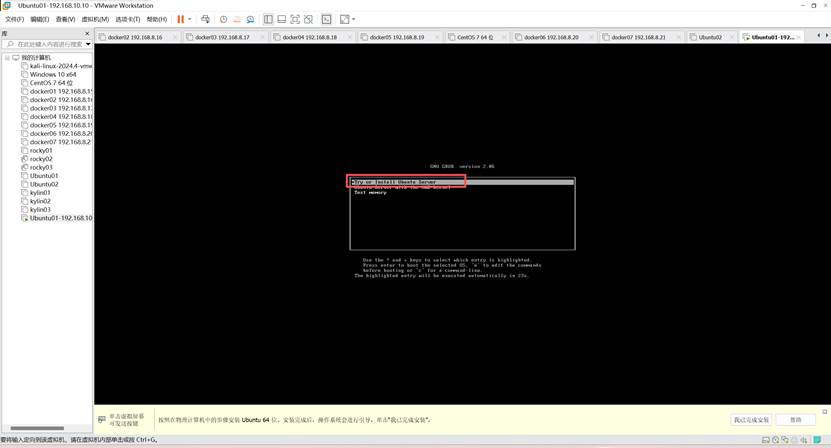
Task: Close the install hint bar with corner icon
Action: click(x=825, y=411)
